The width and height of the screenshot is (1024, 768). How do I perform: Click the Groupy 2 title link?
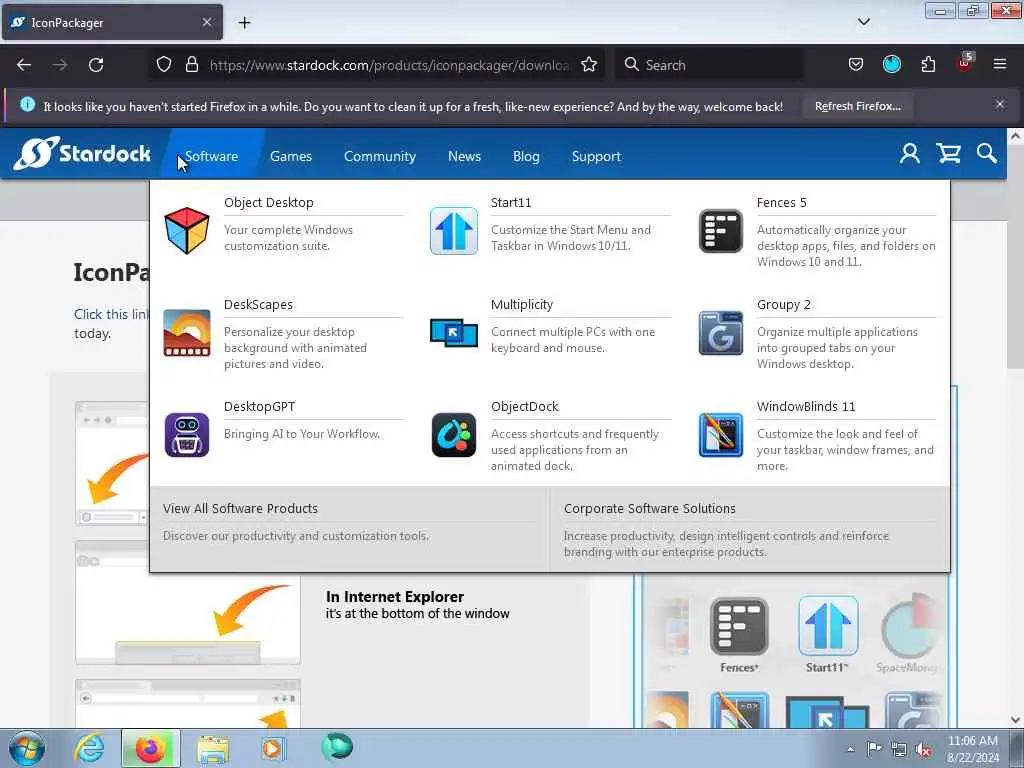(x=784, y=304)
